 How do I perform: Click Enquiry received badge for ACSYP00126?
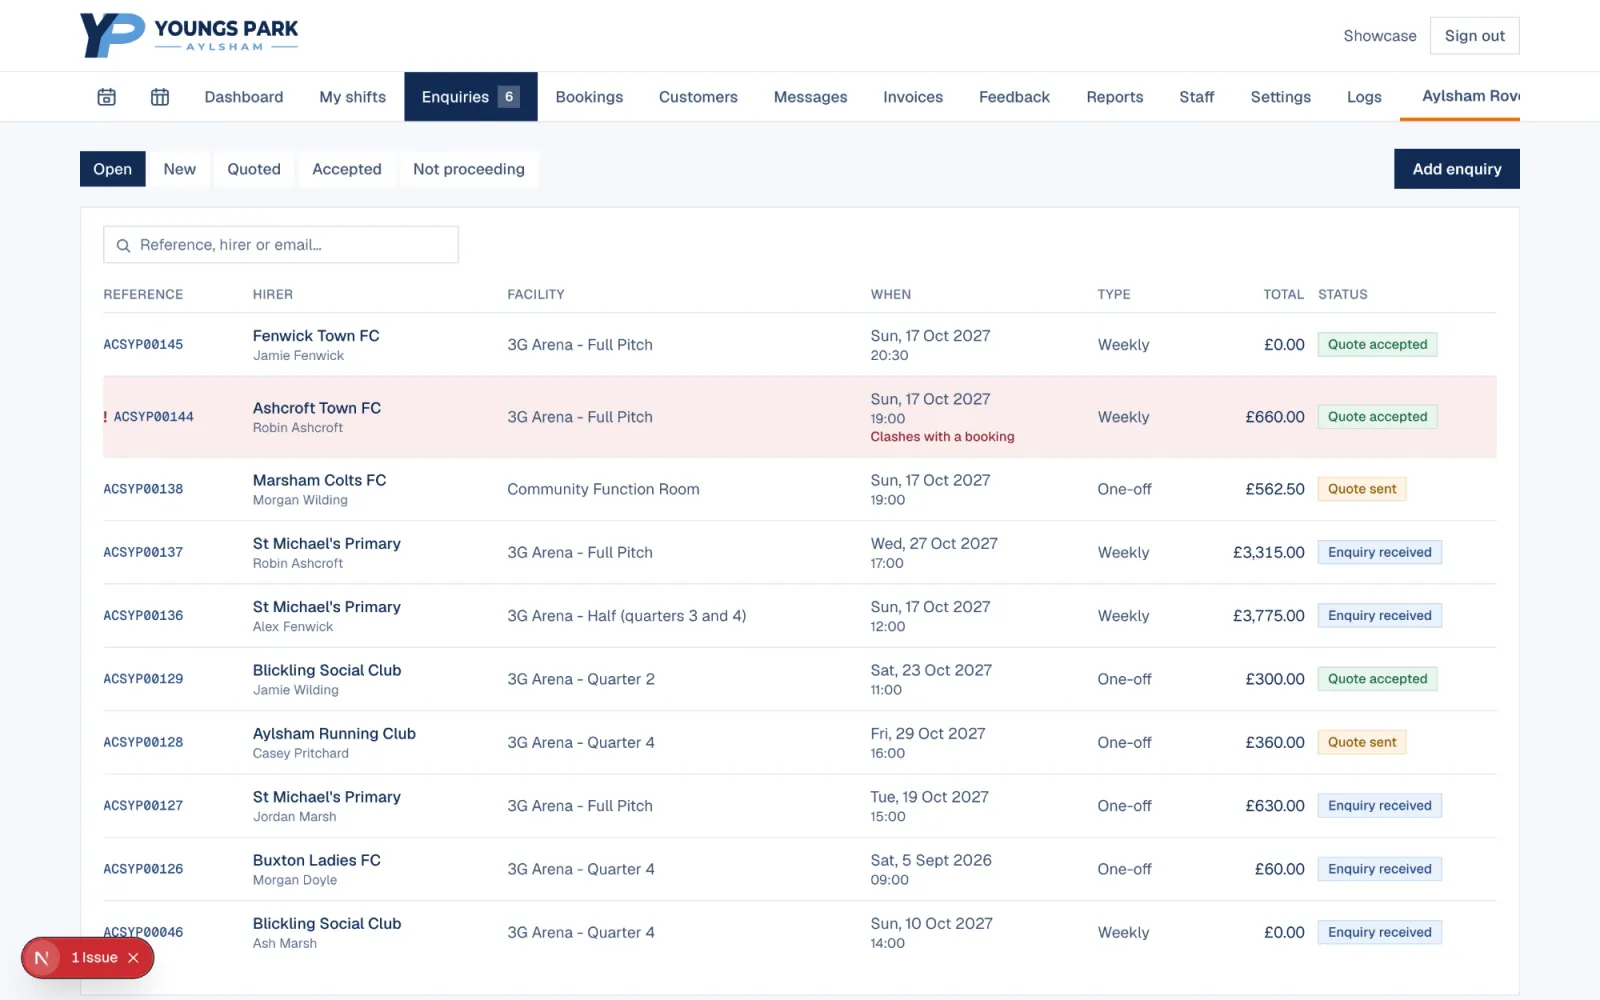click(x=1380, y=869)
